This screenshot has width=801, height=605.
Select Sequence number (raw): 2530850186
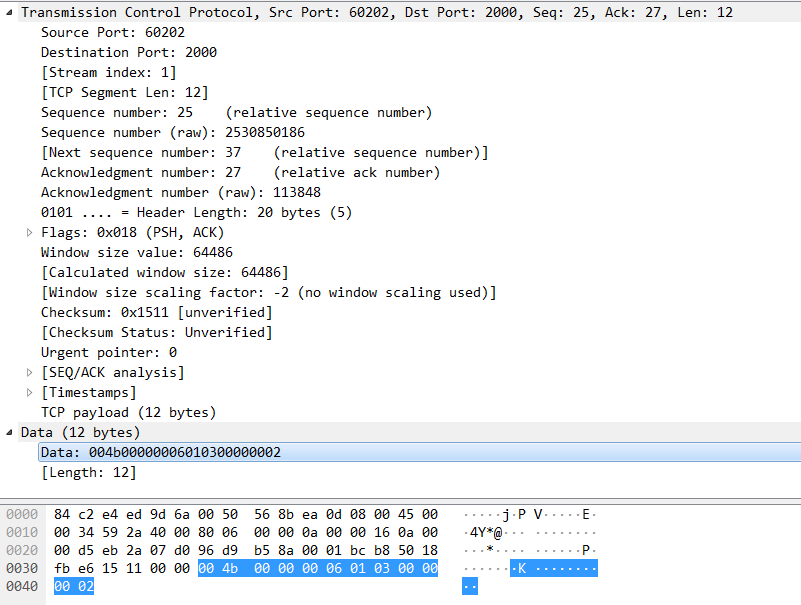coord(173,132)
